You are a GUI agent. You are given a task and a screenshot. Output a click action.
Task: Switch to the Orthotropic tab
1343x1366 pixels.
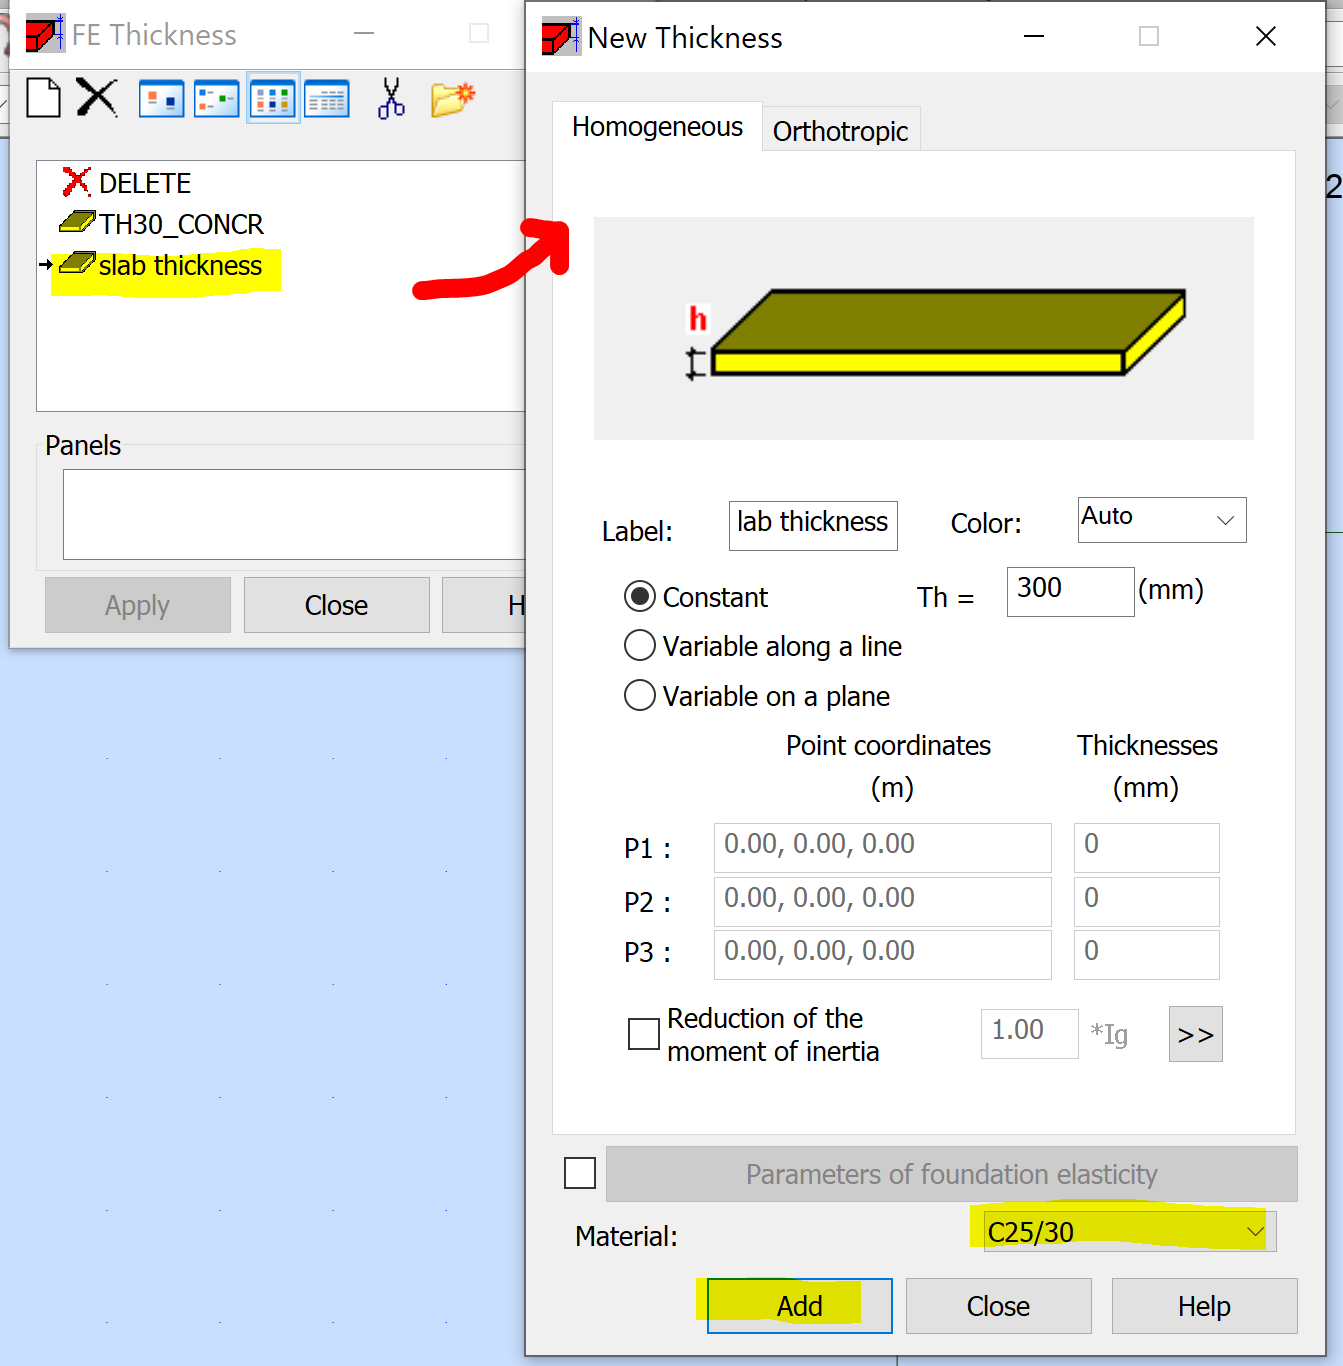pos(840,130)
